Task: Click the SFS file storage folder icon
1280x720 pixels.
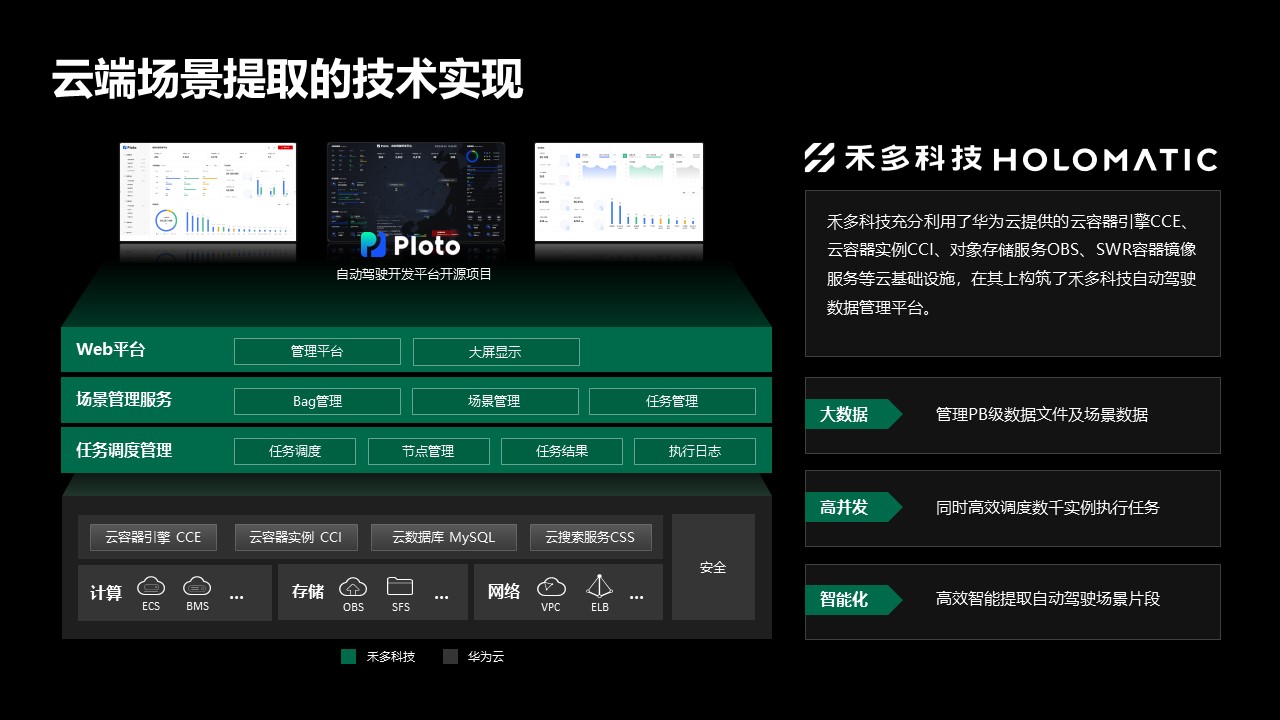Action: [400, 586]
